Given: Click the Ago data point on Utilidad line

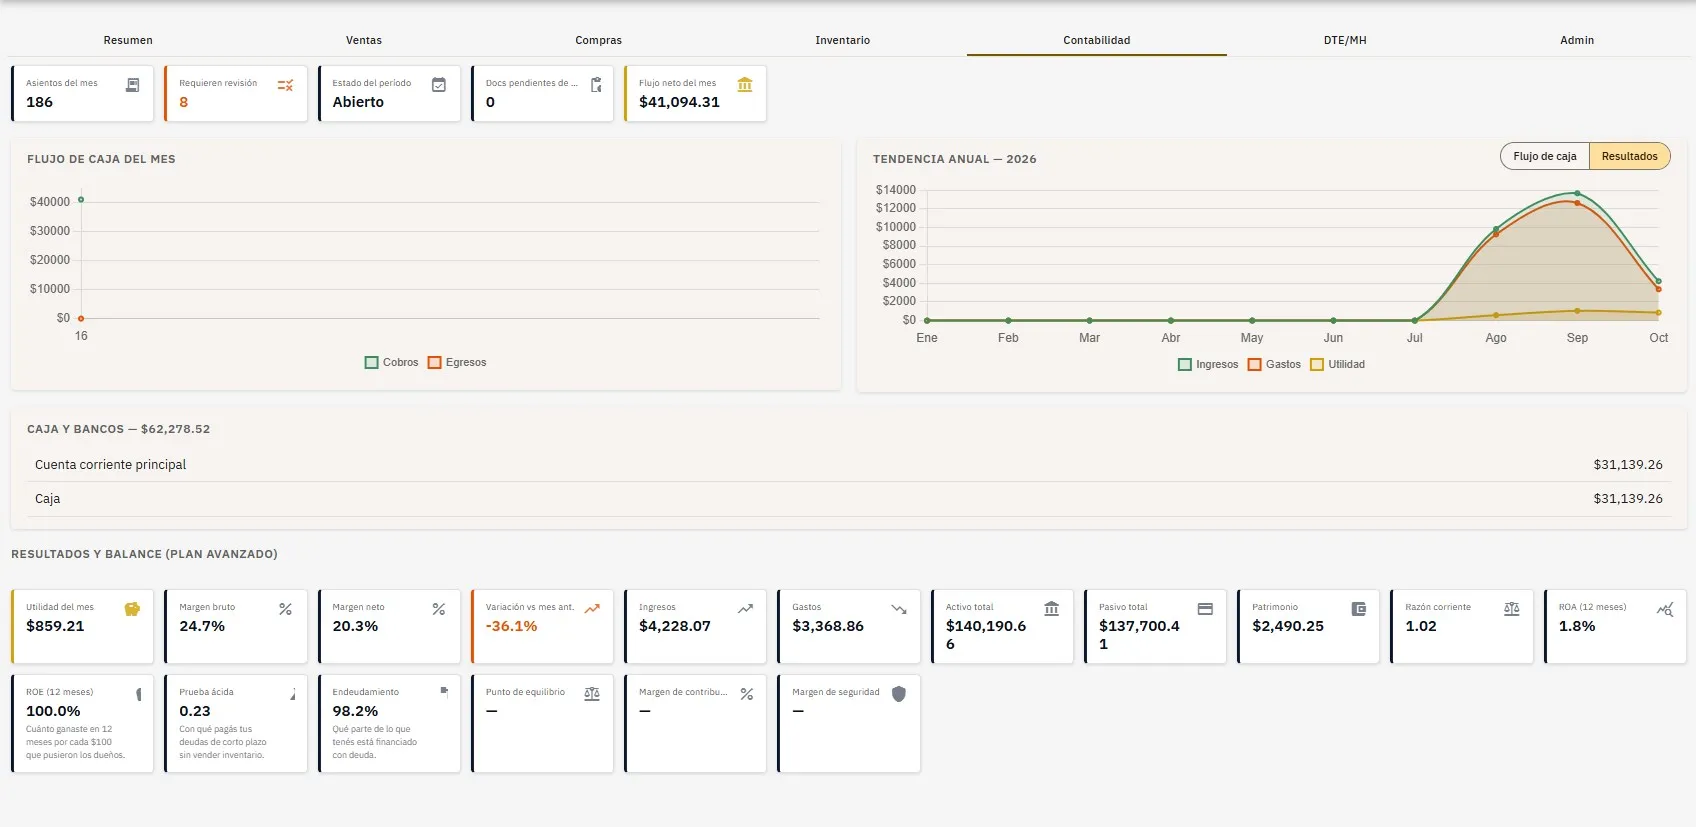Looking at the screenshot, I should (x=1496, y=315).
